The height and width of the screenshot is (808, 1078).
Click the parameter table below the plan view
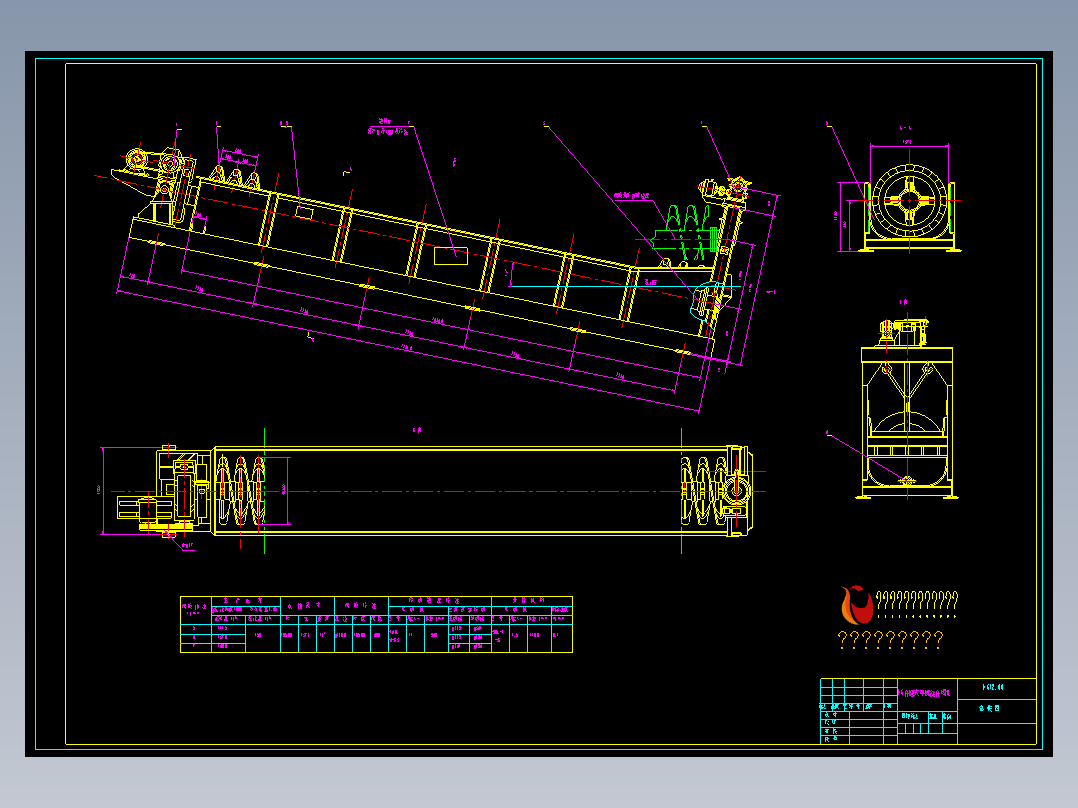click(x=376, y=624)
